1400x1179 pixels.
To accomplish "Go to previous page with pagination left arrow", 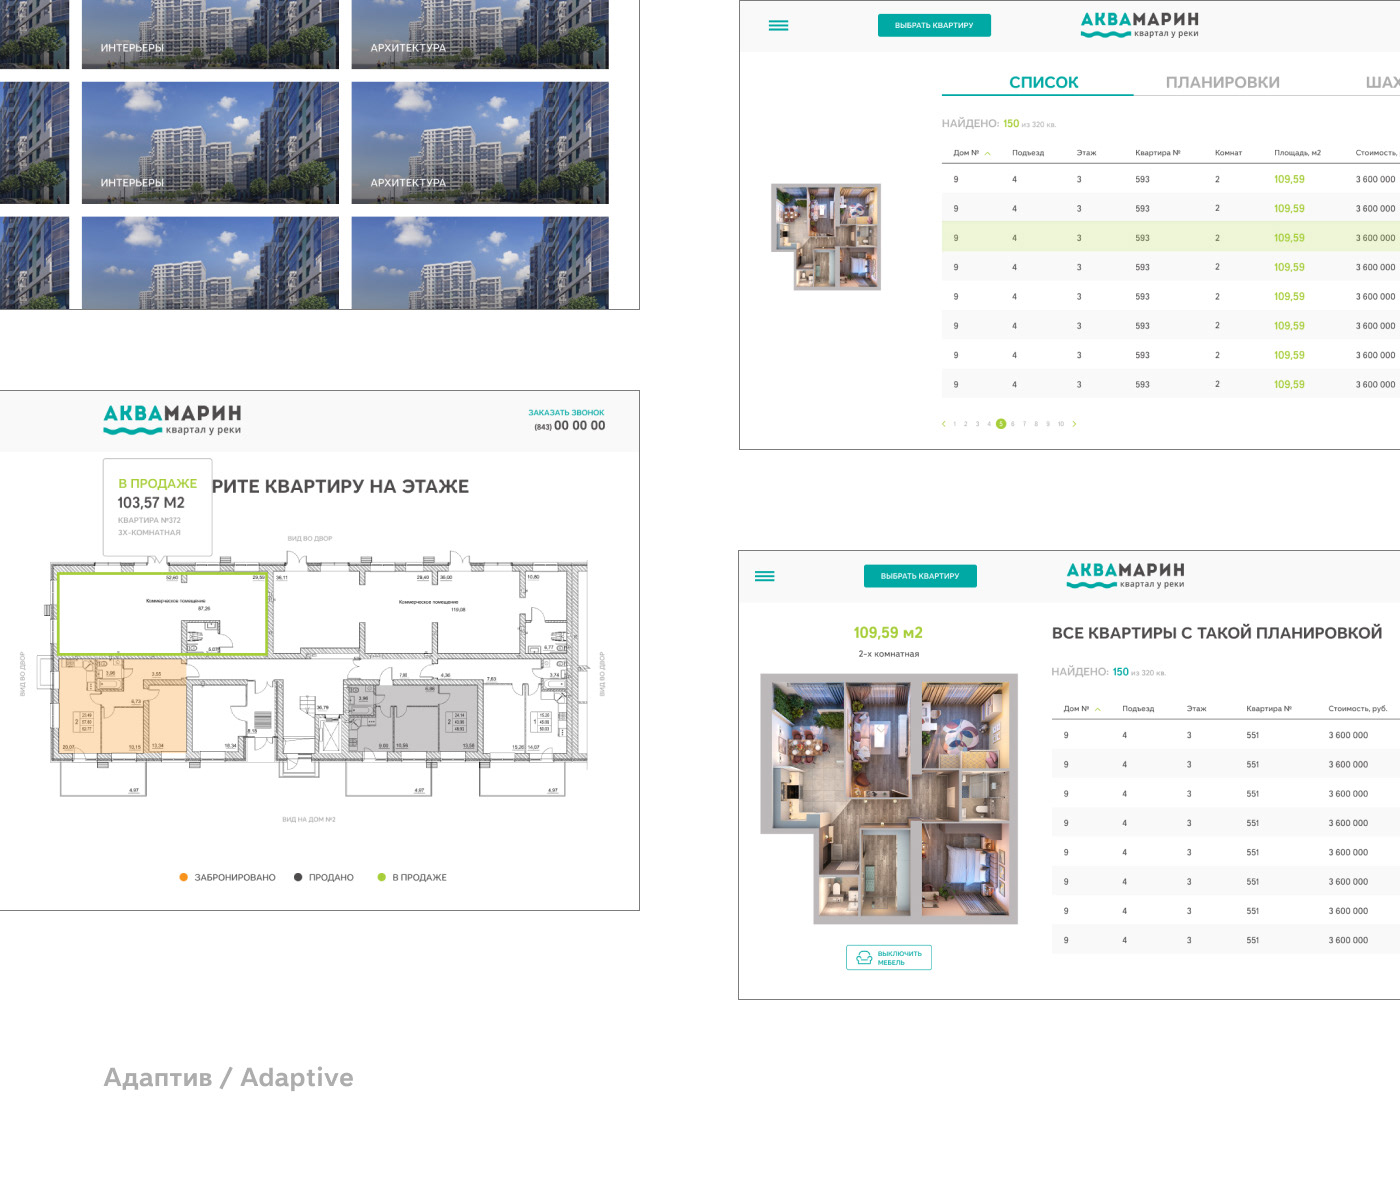I will coord(943,424).
